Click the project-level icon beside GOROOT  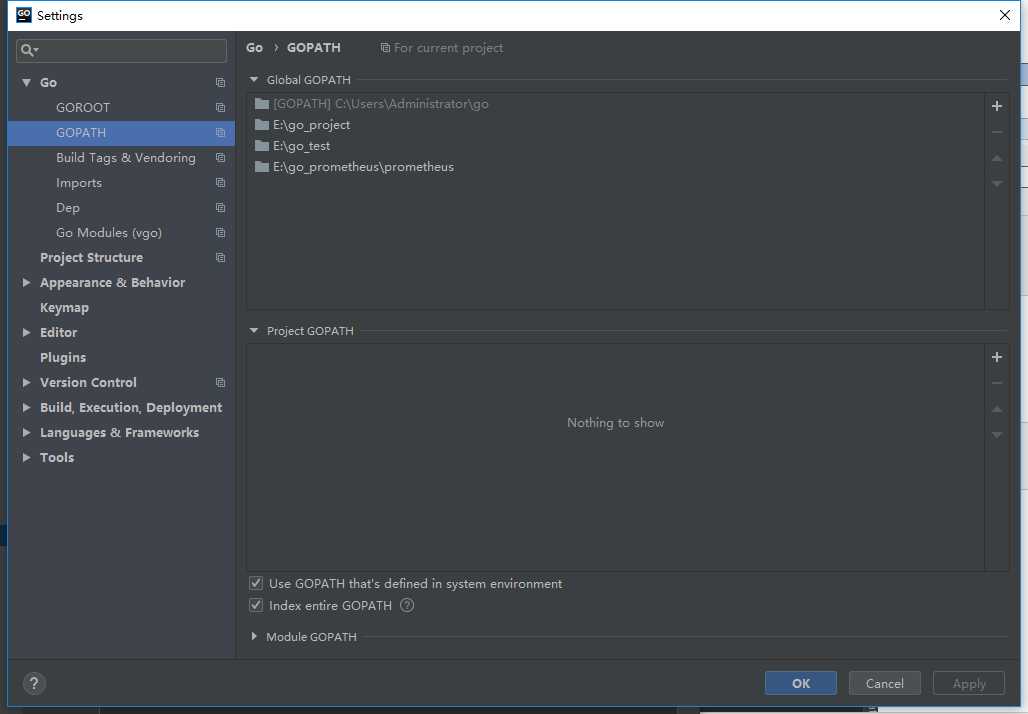220,108
